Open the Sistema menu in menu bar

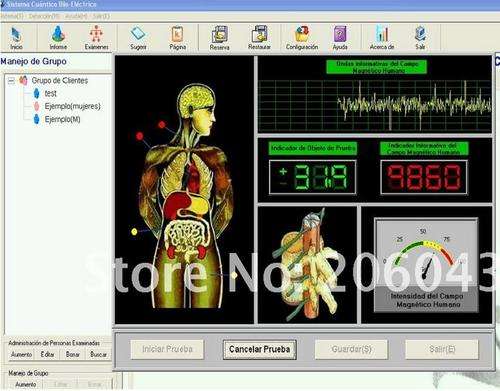click(x=12, y=16)
